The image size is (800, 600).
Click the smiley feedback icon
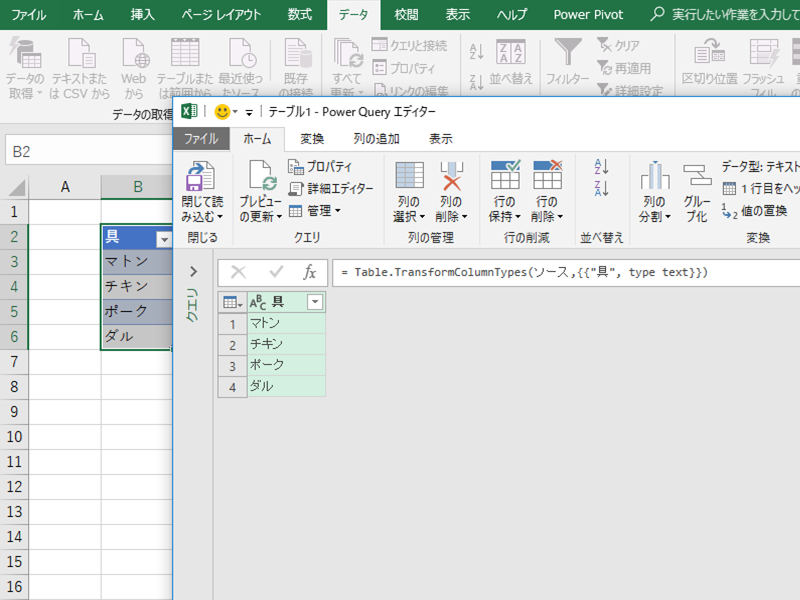[x=222, y=112]
